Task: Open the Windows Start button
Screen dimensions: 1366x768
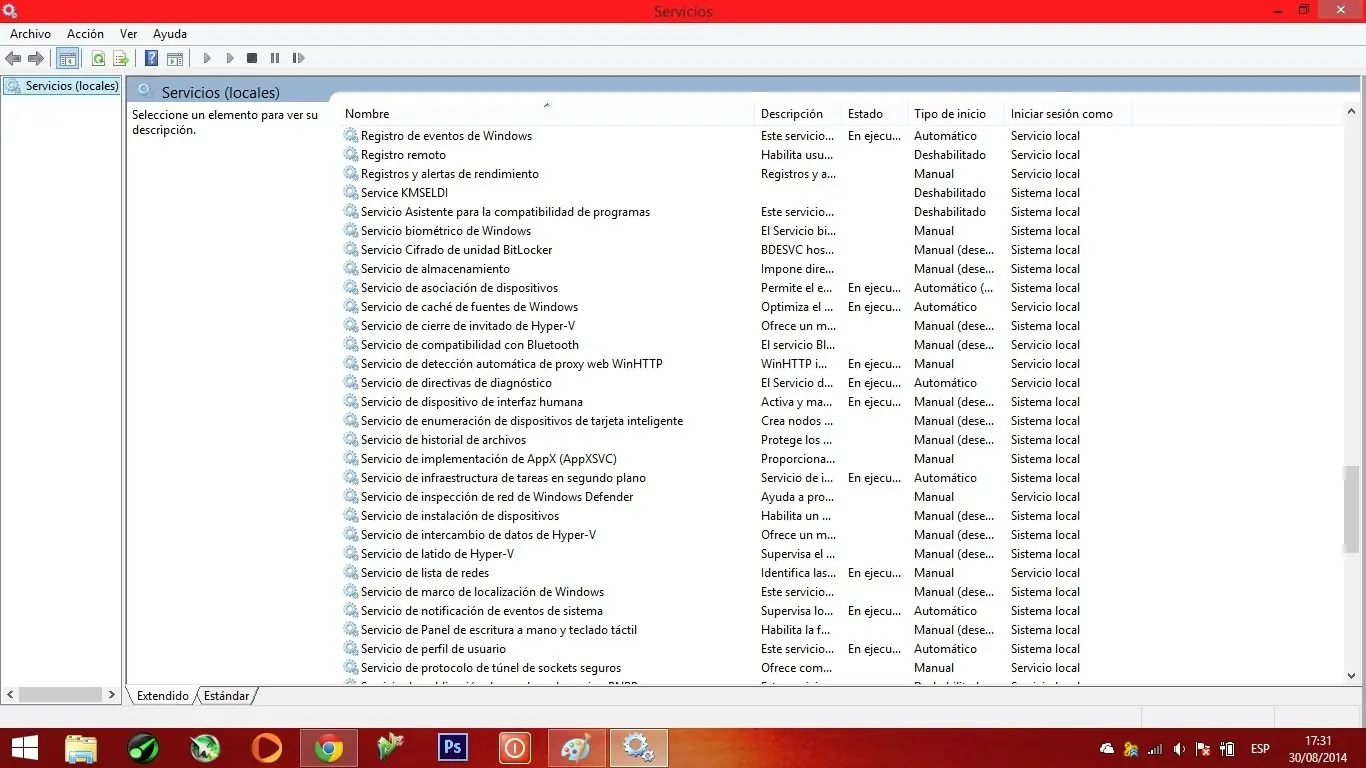Action: [24, 748]
